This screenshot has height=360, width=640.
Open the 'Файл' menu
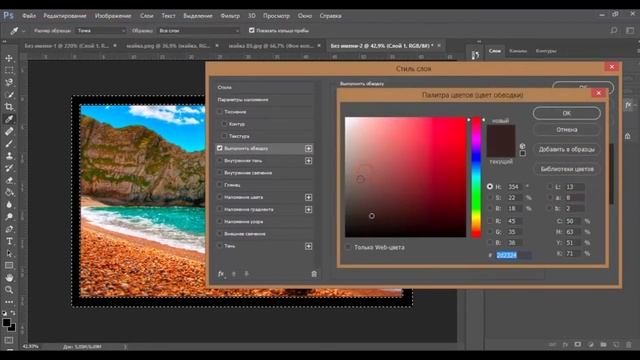29,16
